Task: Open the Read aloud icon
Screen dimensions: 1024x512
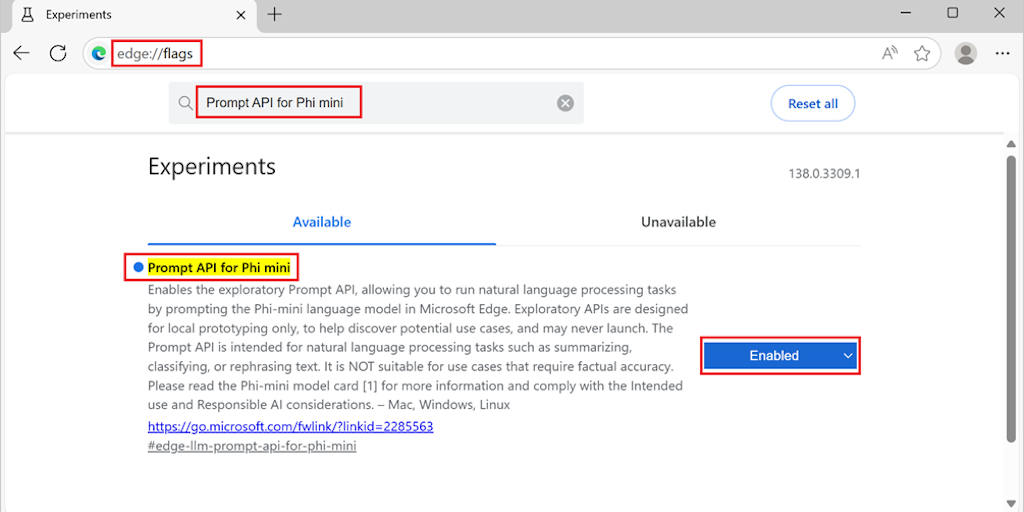Action: 889,54
